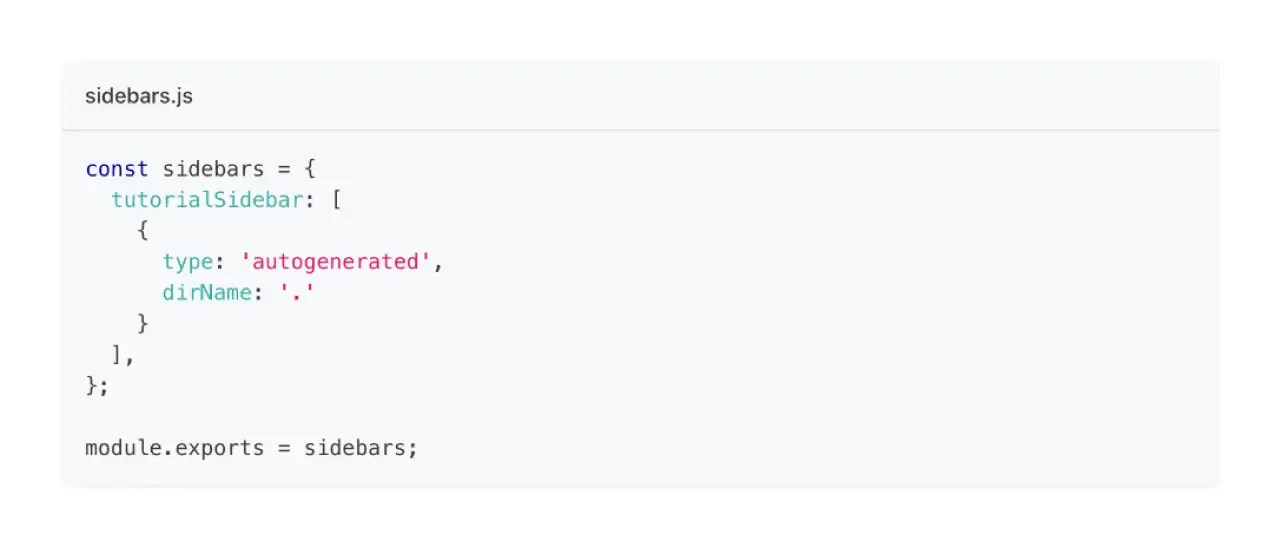The width and height of the screenshot is (1280, 552).
Task: Click the tutorialSidebar property key
Action: point(207,200)
